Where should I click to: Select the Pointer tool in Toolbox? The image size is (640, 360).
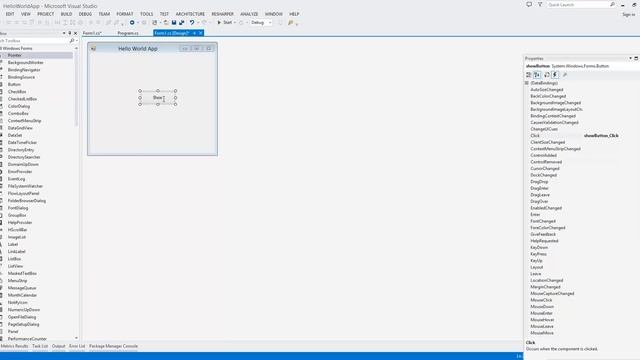click(37, 55)
